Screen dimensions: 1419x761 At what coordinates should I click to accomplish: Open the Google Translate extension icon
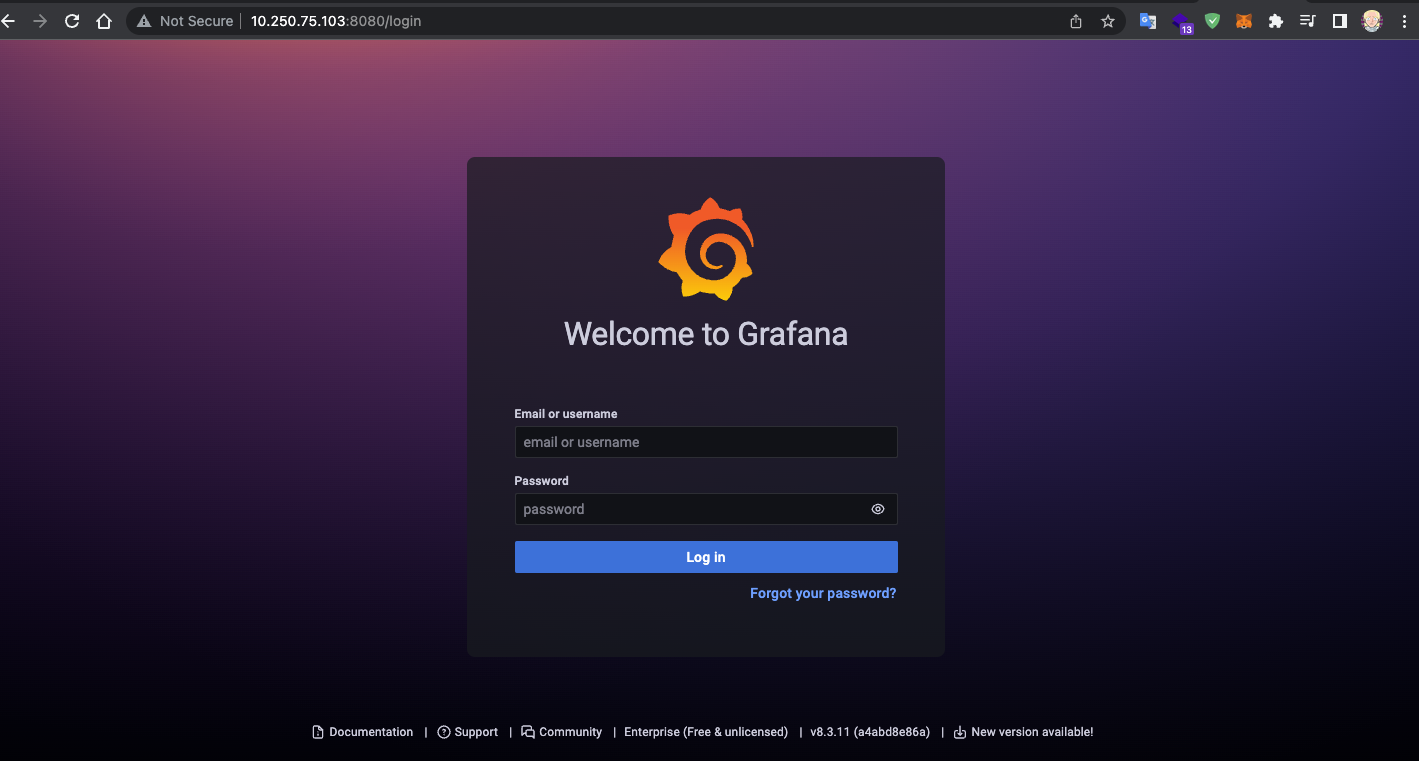click(1148, 21)
